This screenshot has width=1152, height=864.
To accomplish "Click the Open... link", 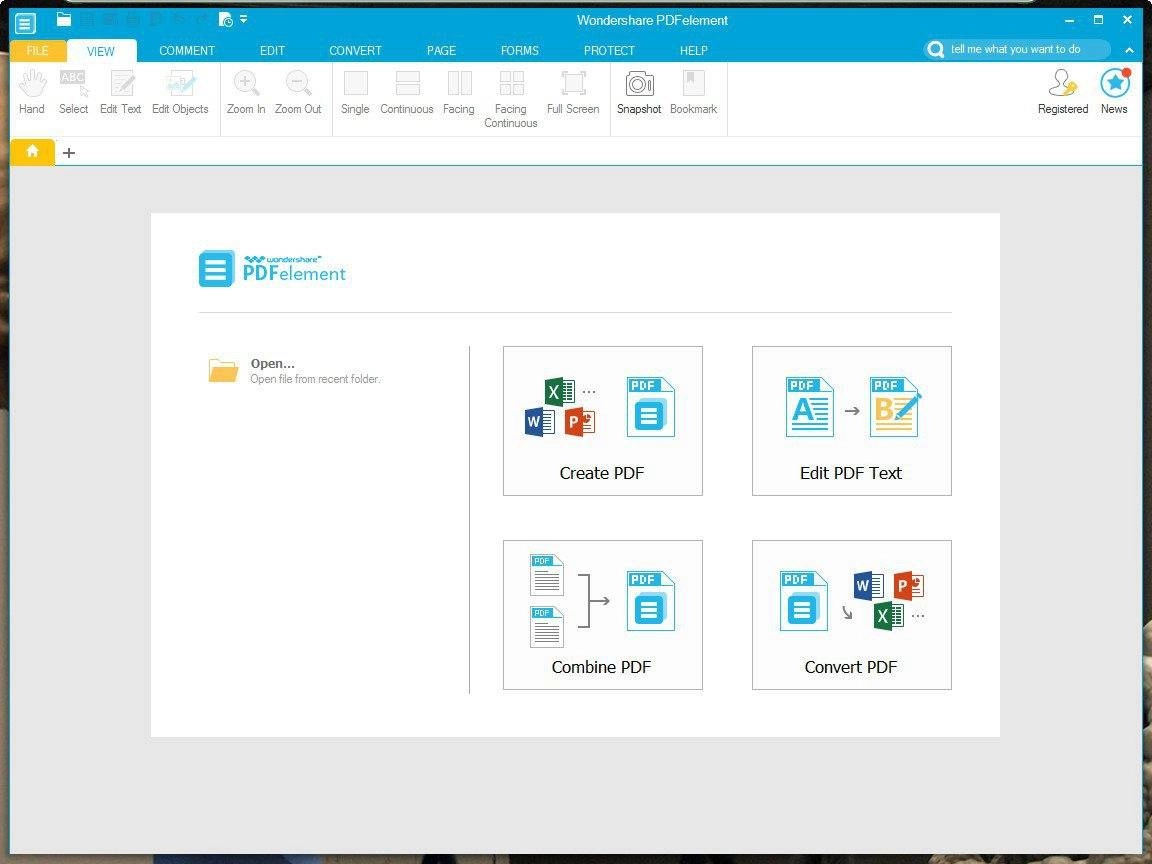I will pyautogui.click(x=273, y=363).
